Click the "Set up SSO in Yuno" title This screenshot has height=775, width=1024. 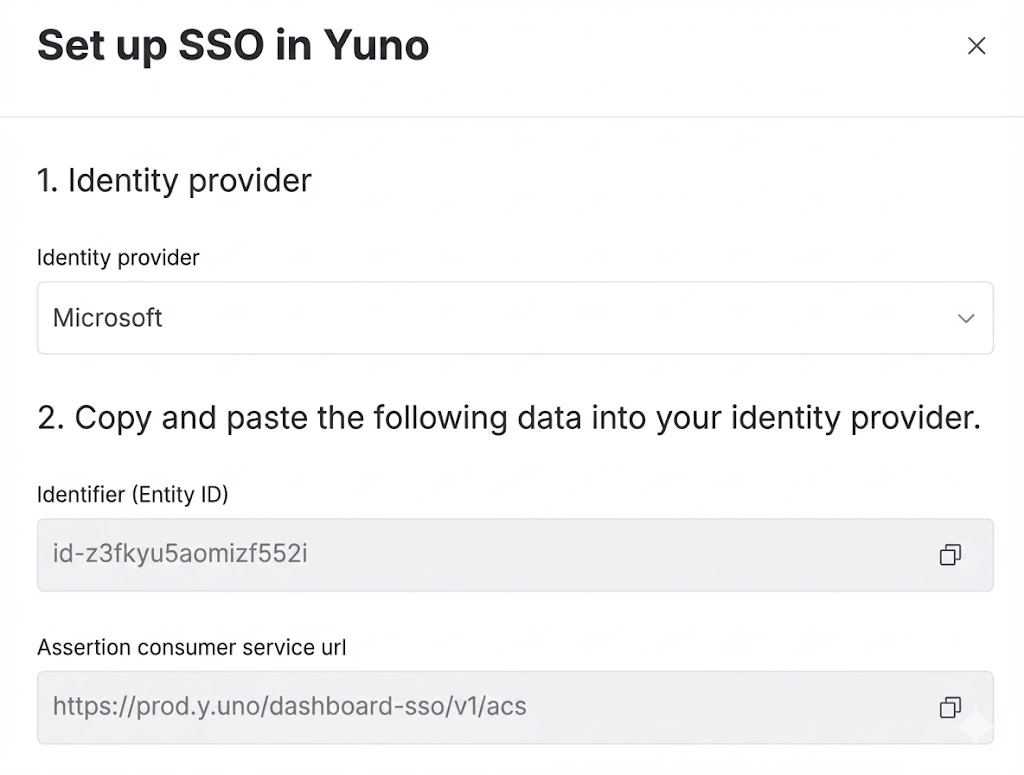pyautogui.click(x=233, y=46)
